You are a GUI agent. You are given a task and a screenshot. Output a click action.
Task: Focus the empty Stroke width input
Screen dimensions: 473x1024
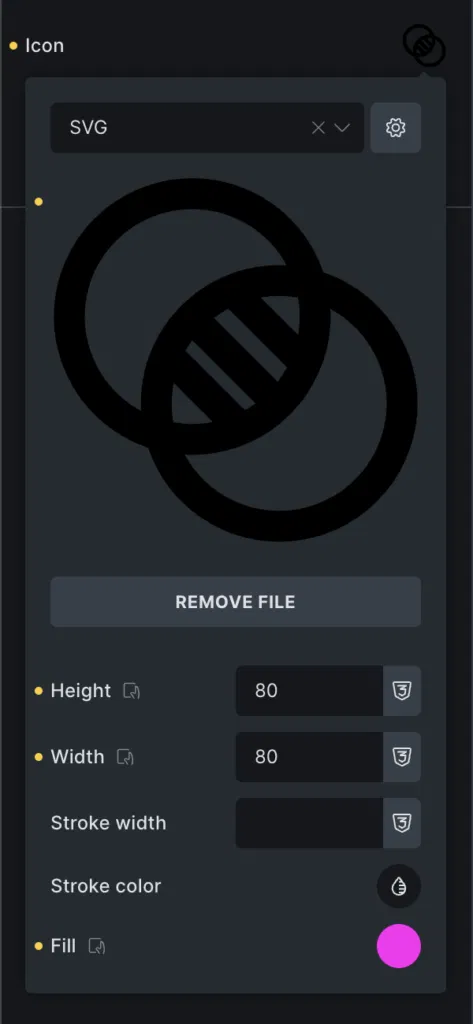310,823
